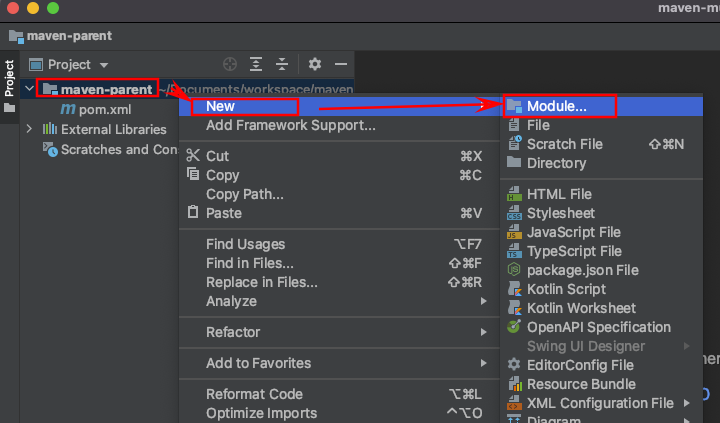Create a new OpenAPI Specification
This screenshot has width=720, height=423.
click(x=602, y=327)
